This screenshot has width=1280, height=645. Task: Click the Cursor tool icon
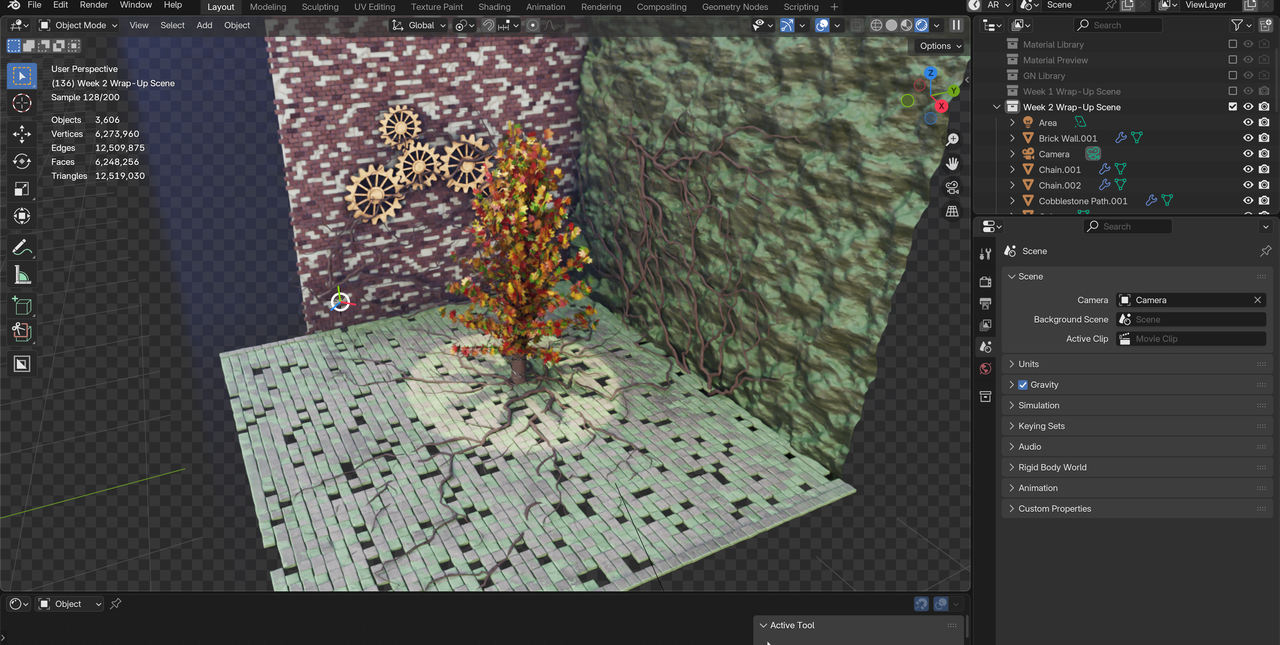(21, 103)
